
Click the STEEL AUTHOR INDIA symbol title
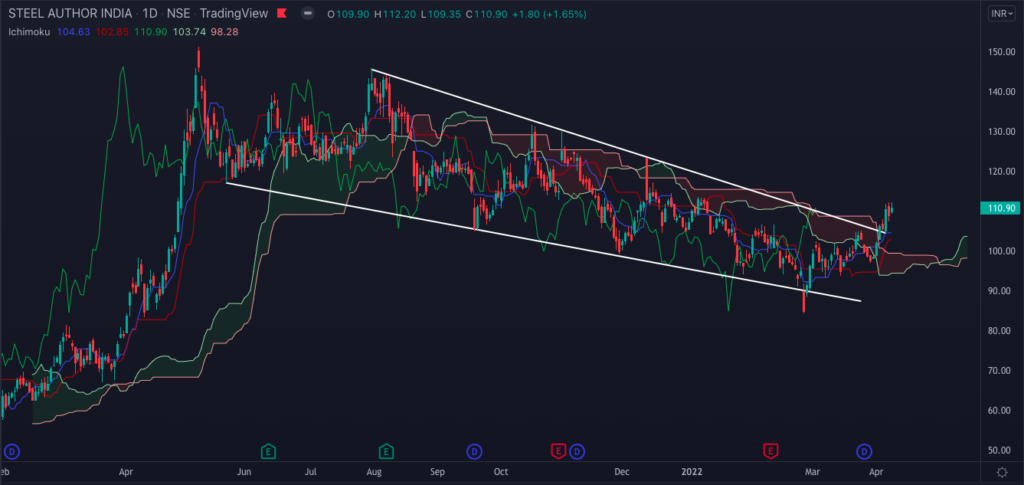point(69,14)
